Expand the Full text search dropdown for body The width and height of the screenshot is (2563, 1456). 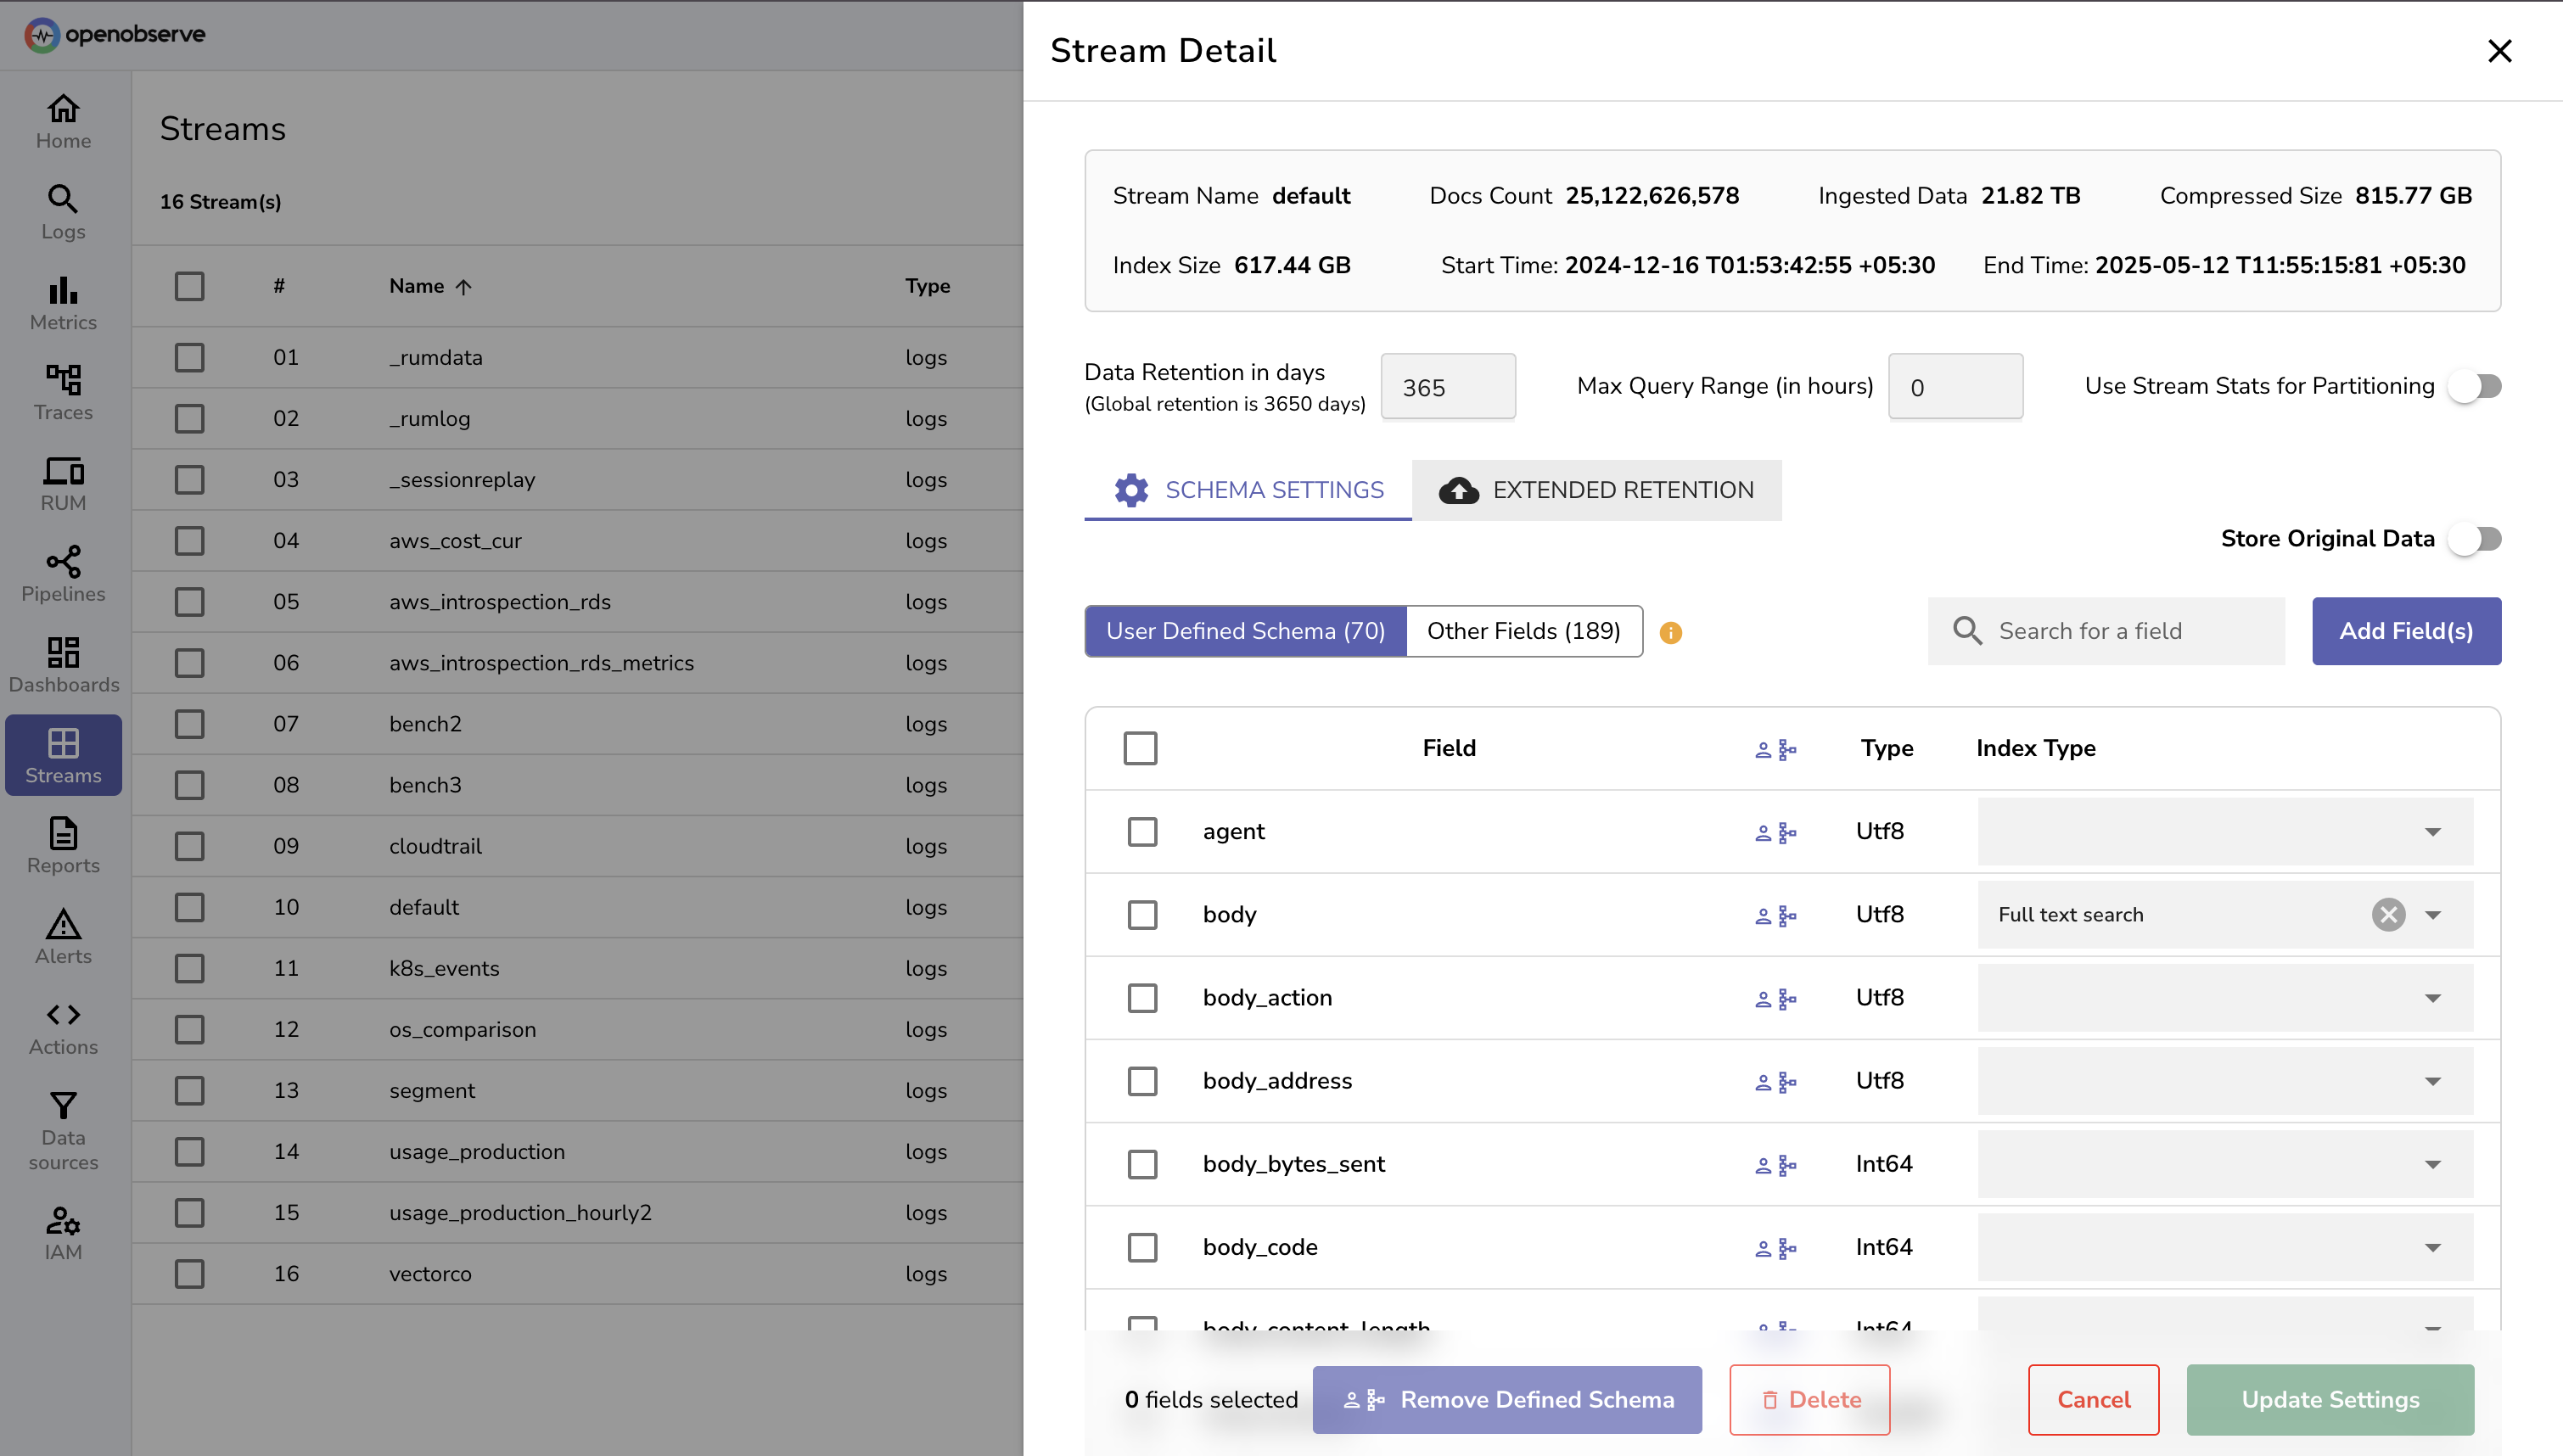point(2432,914)
